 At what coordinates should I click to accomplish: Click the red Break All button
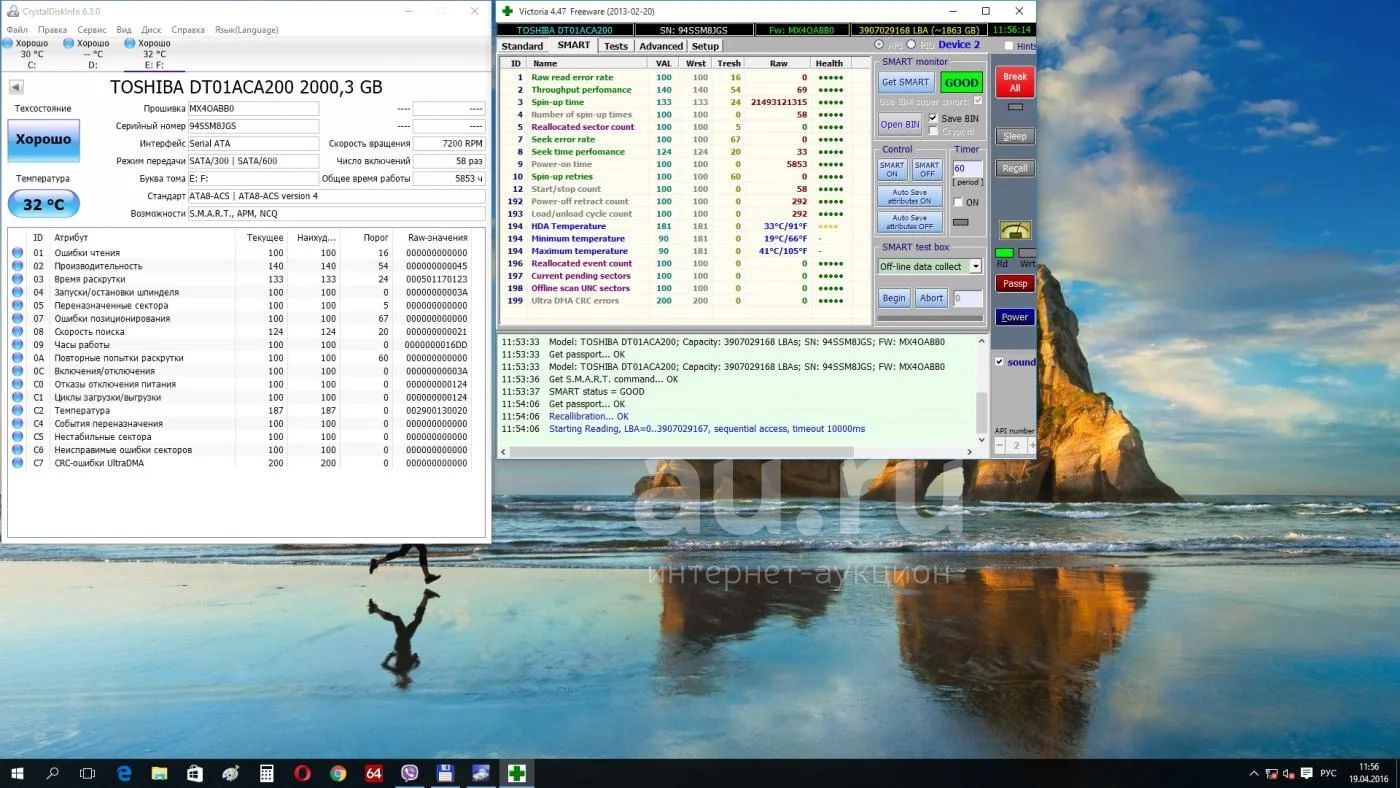[1015, 82]
